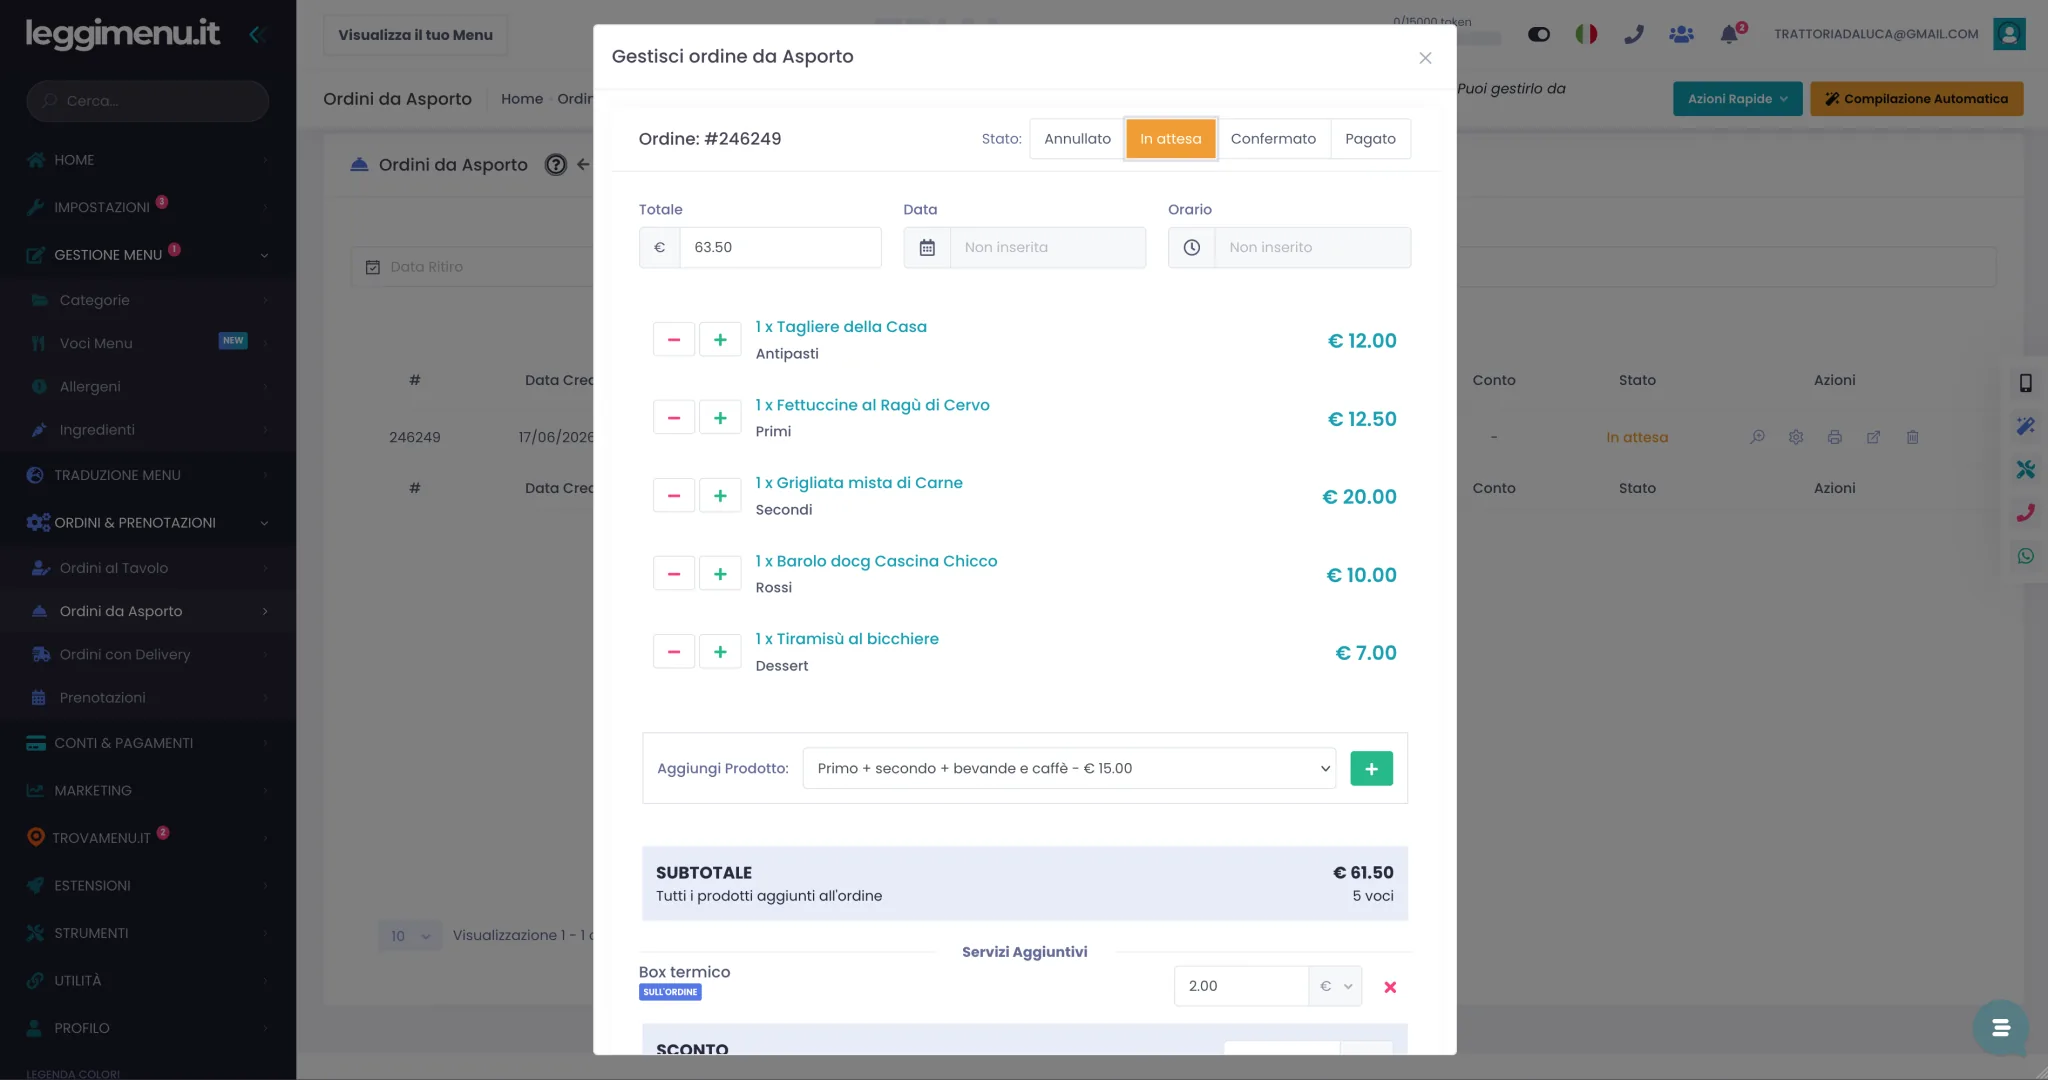Expand the Azioni Rapide dropdown
This screenshot has width=2048, height=1080.
[1737, 99]
